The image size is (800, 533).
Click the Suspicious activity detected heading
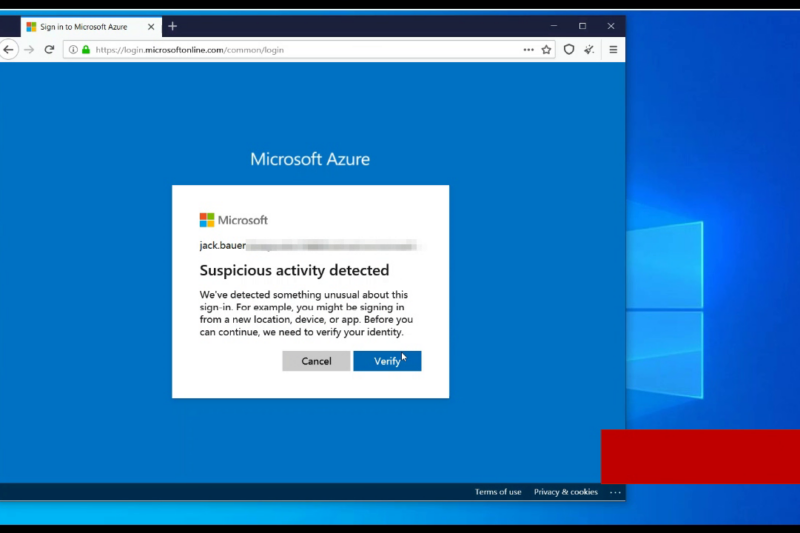tap(294, 270)
